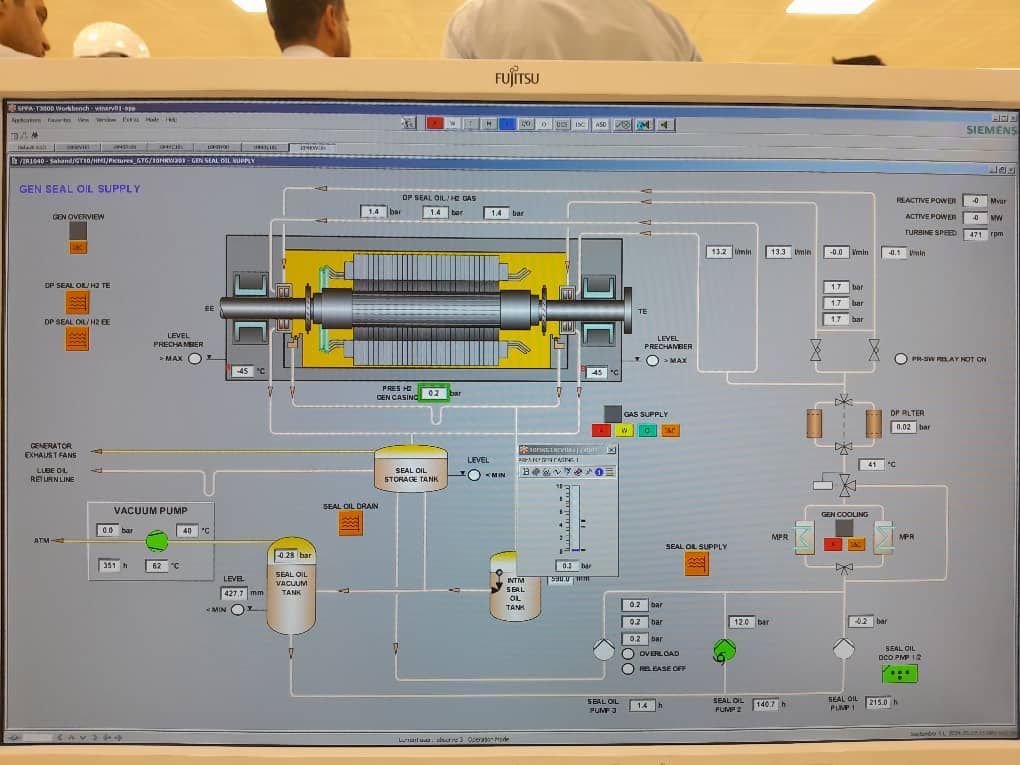Close the PRES H2 GEN CASING faceplate

[611, 450]
